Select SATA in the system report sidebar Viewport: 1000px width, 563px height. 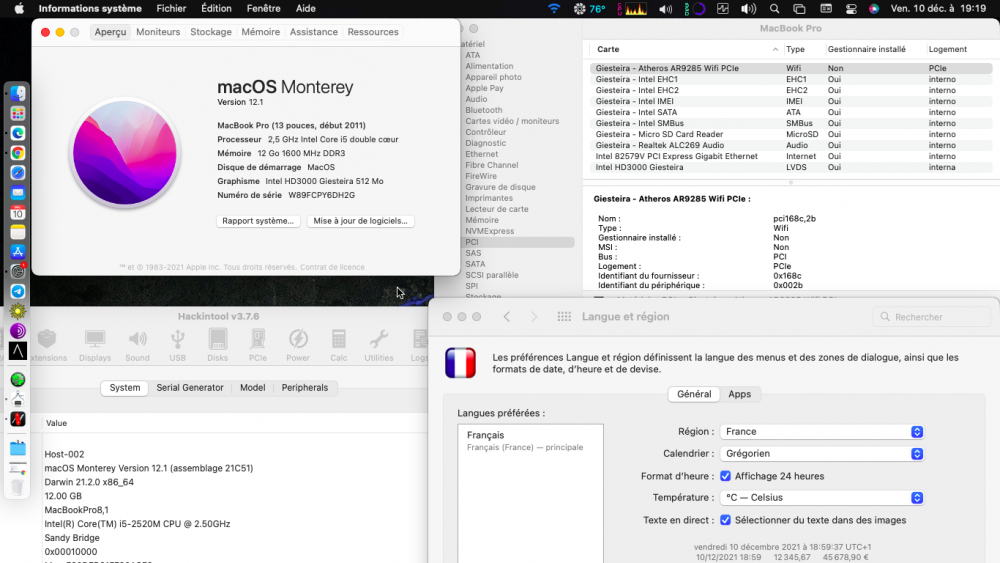(x=475, y=264)
